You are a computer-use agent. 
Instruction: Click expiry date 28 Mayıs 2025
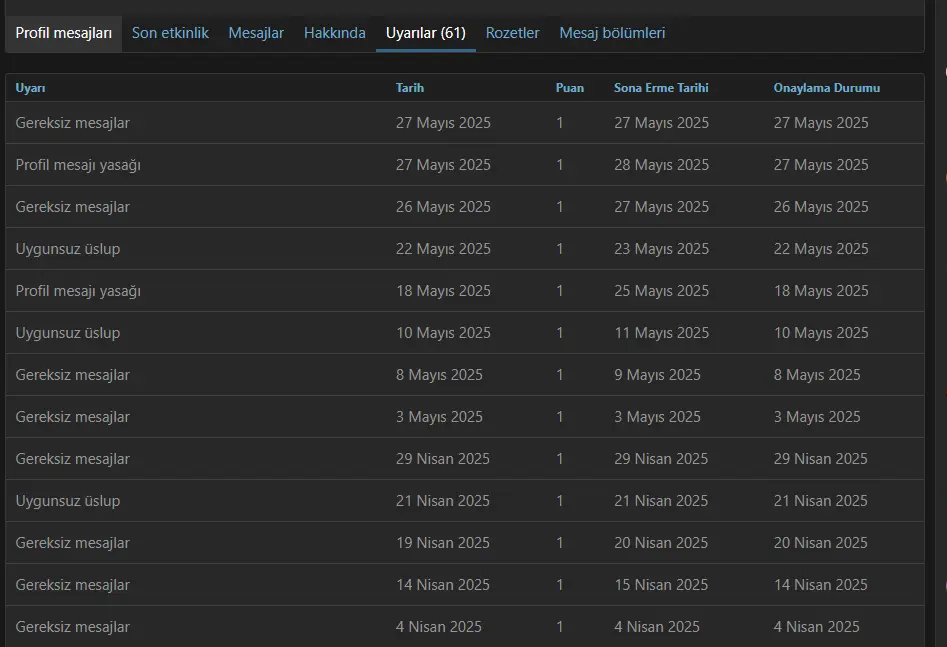pos(661,165)
